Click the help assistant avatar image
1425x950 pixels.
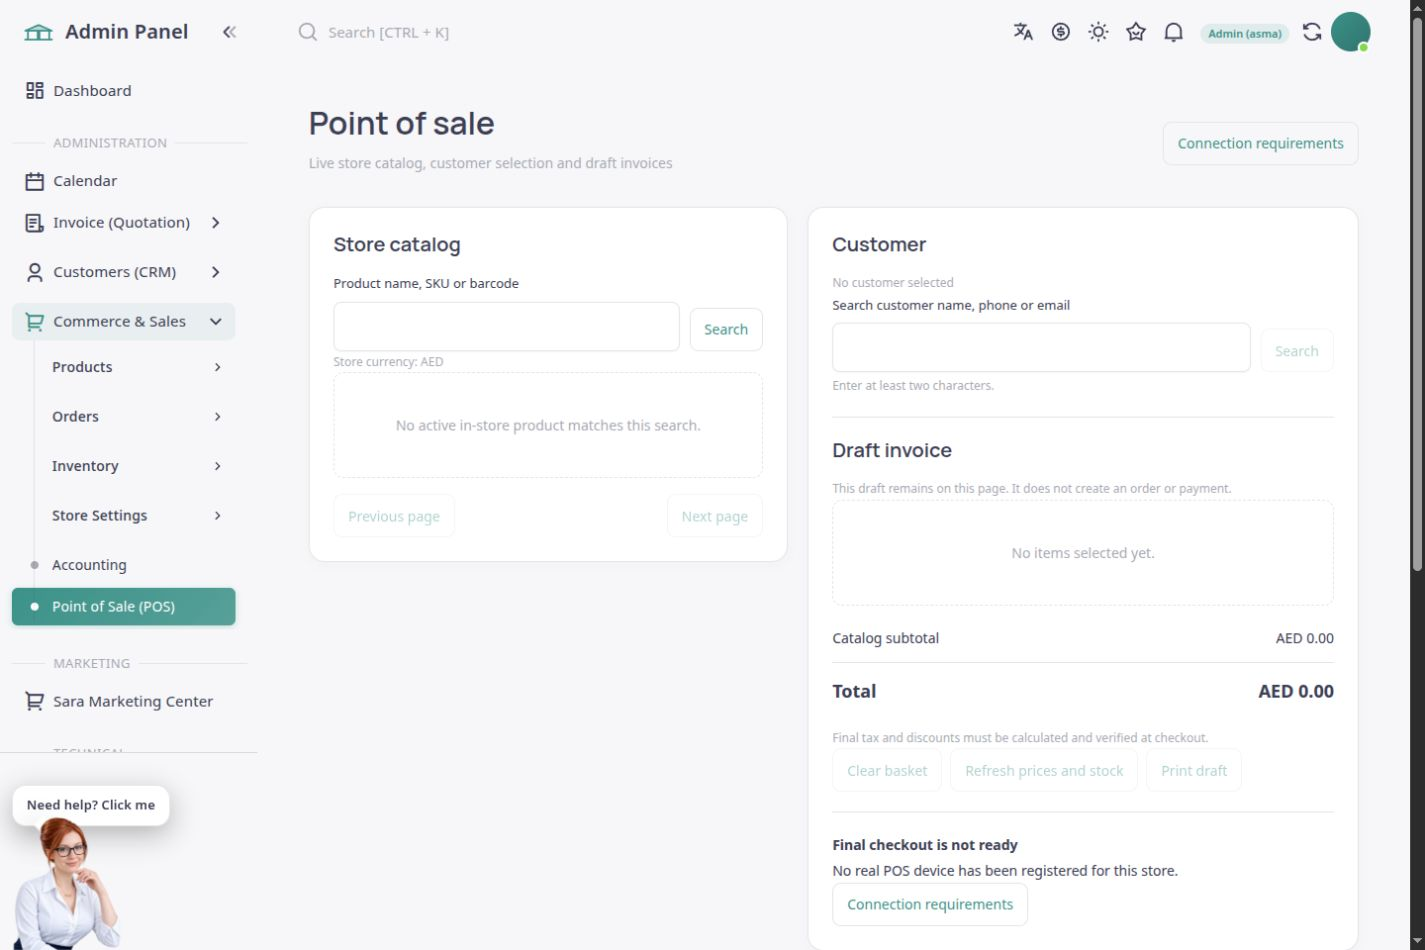click(67, 884)
